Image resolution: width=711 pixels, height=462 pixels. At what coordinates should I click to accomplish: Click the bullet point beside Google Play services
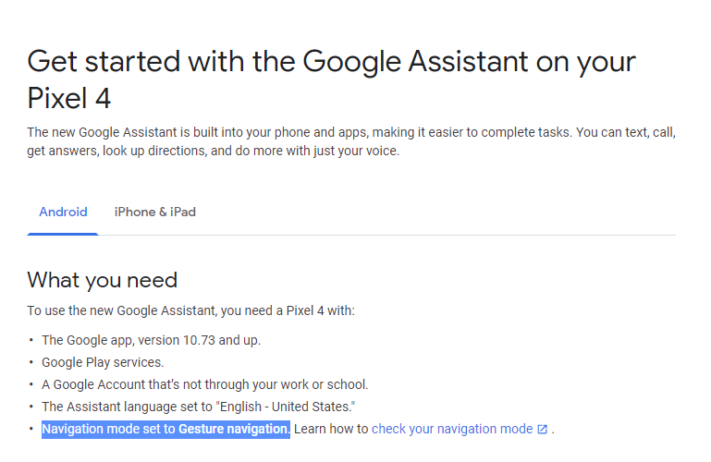click(31, 362)
